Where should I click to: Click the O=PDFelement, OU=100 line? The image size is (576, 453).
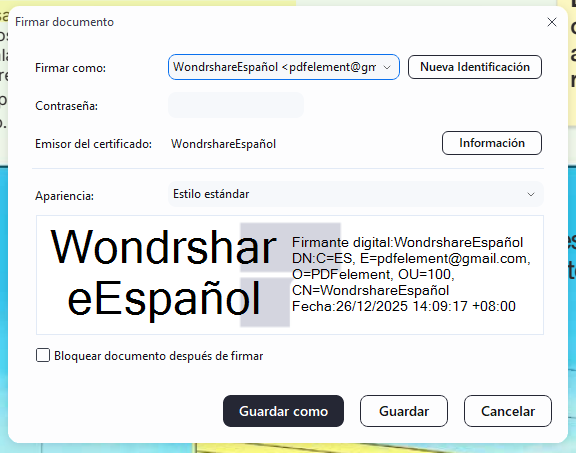[373, 274]
